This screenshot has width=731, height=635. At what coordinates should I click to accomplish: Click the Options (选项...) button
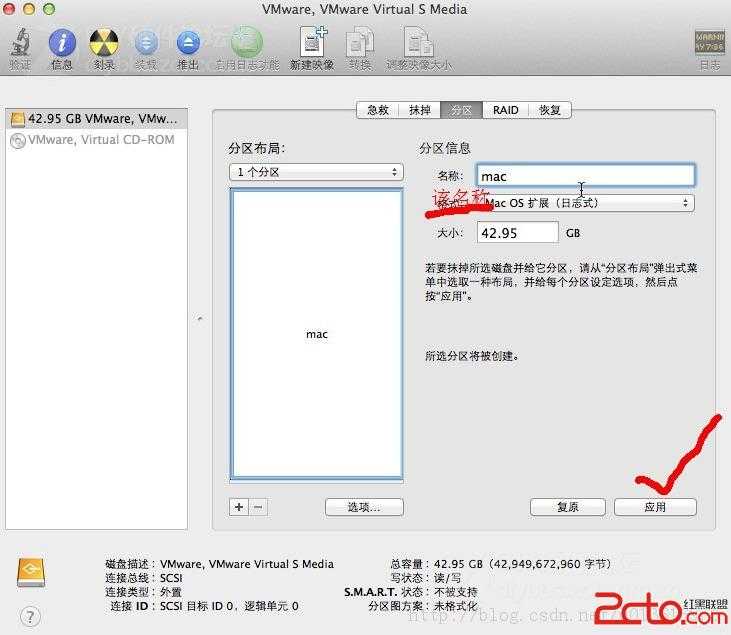(x=364, y=507)
